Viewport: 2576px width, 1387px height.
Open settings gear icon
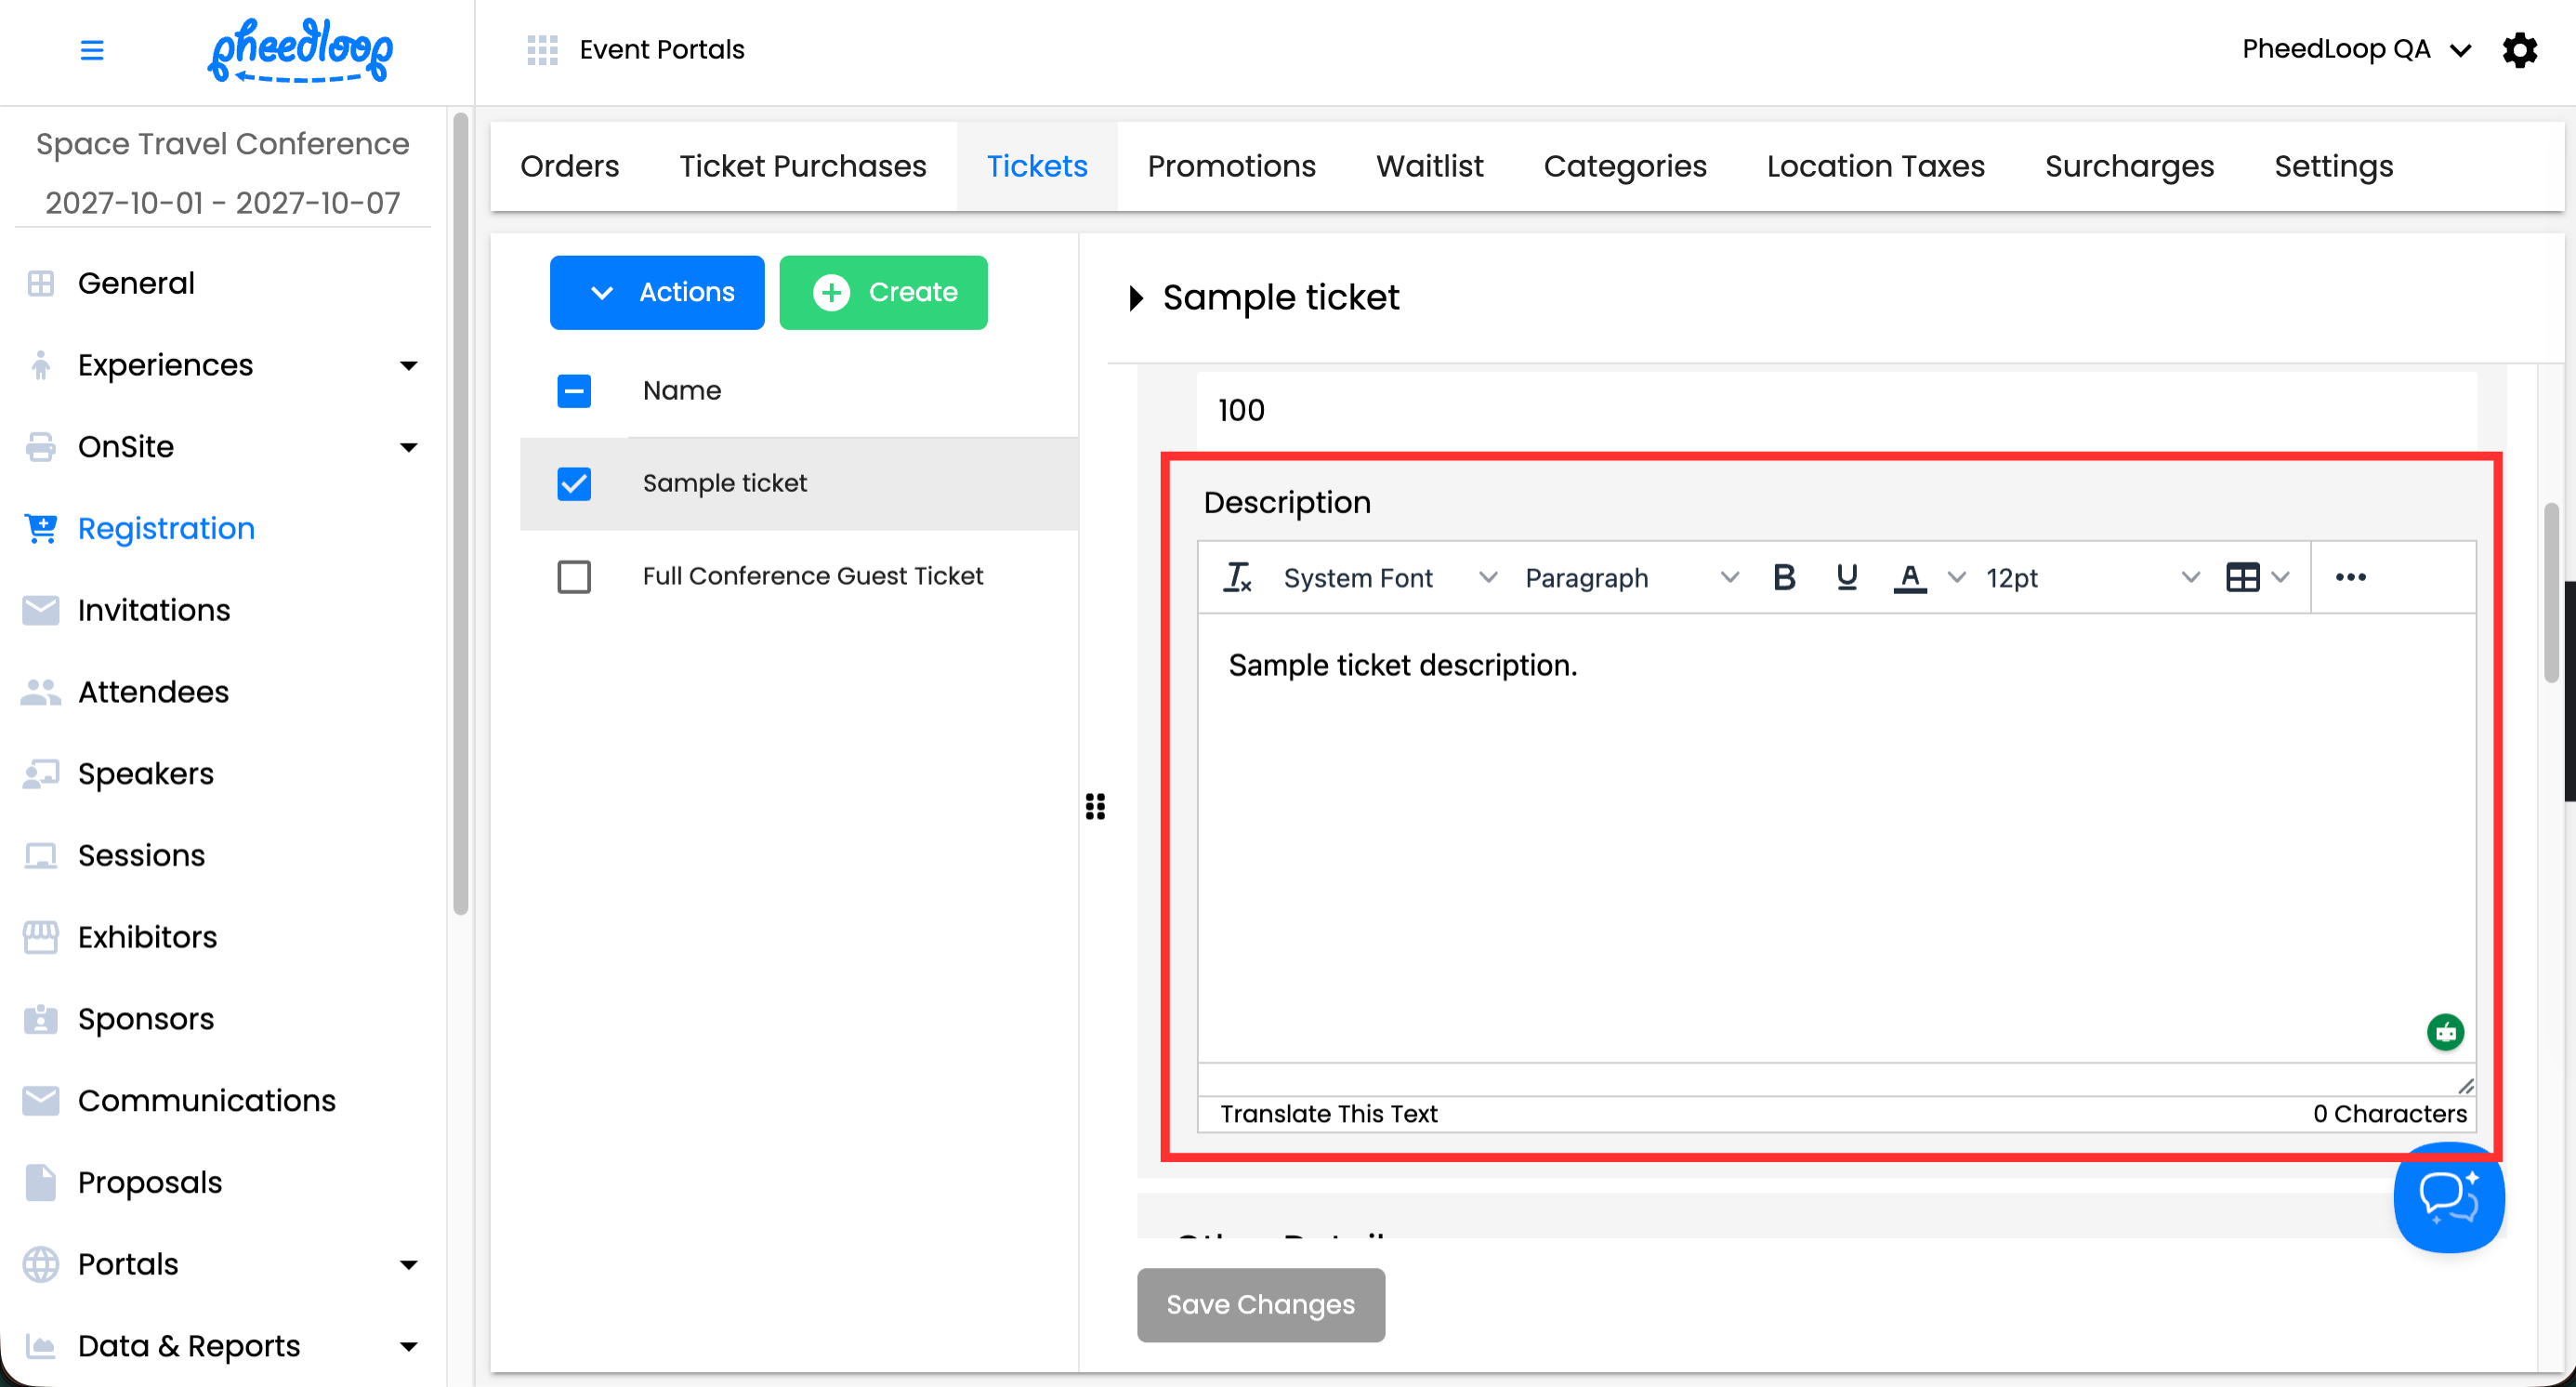2520,49
